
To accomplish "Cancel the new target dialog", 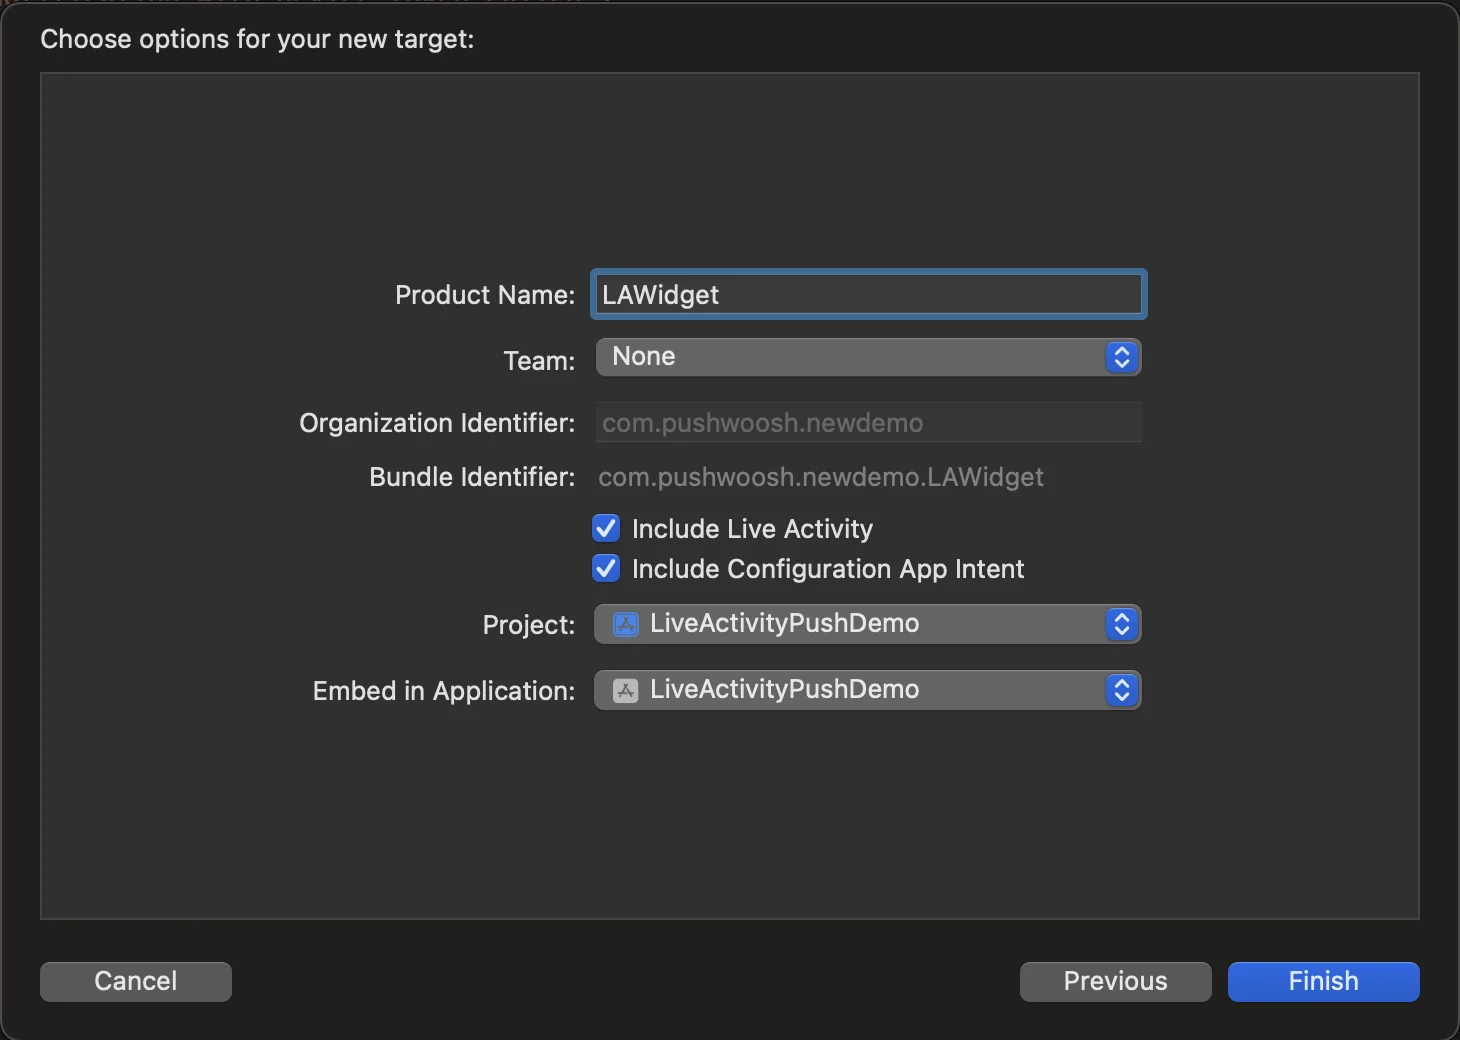I will [x=136, y=981].
